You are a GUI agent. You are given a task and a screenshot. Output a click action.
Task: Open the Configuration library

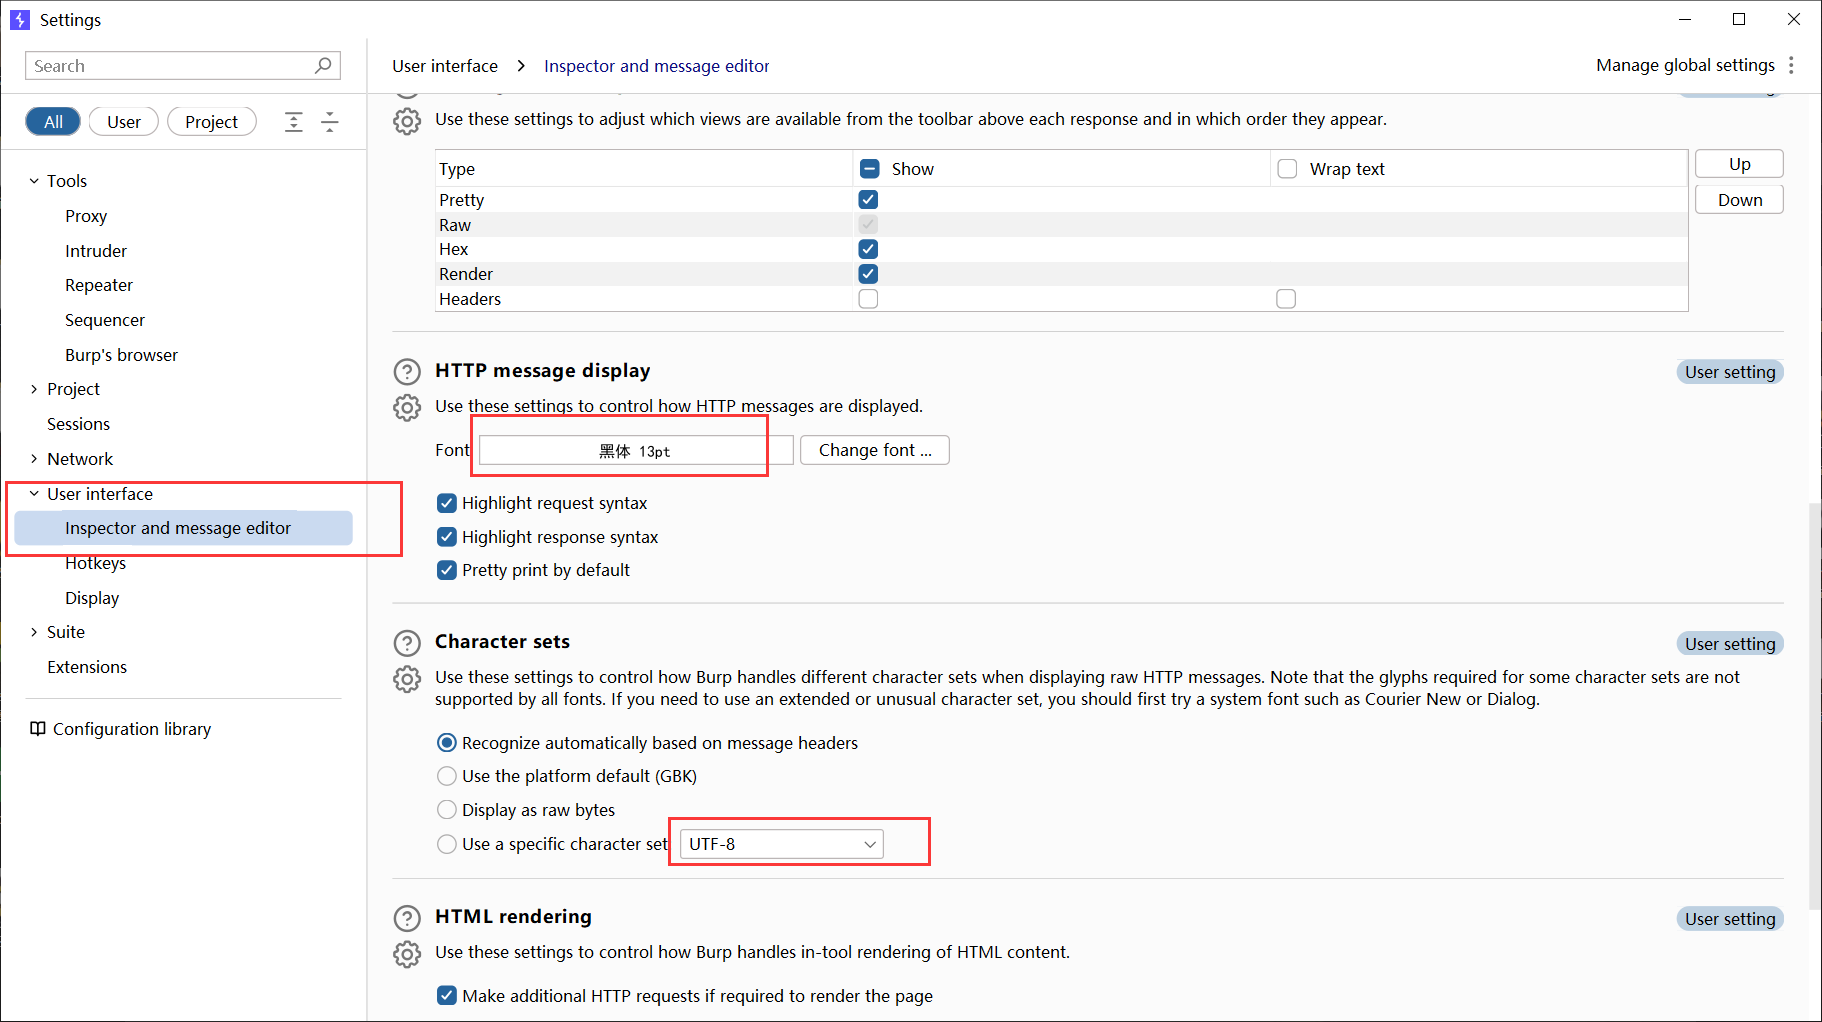click(x=132, y=729)
